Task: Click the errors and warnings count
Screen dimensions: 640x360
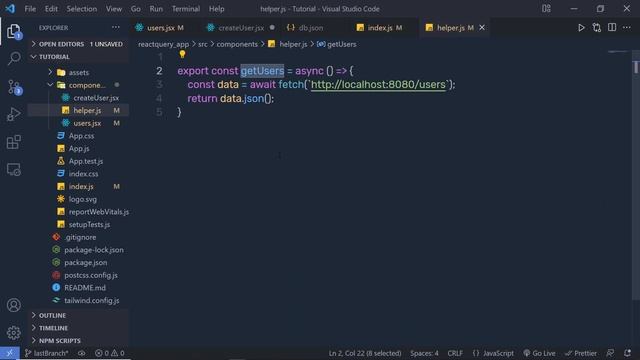Action: 109,353
